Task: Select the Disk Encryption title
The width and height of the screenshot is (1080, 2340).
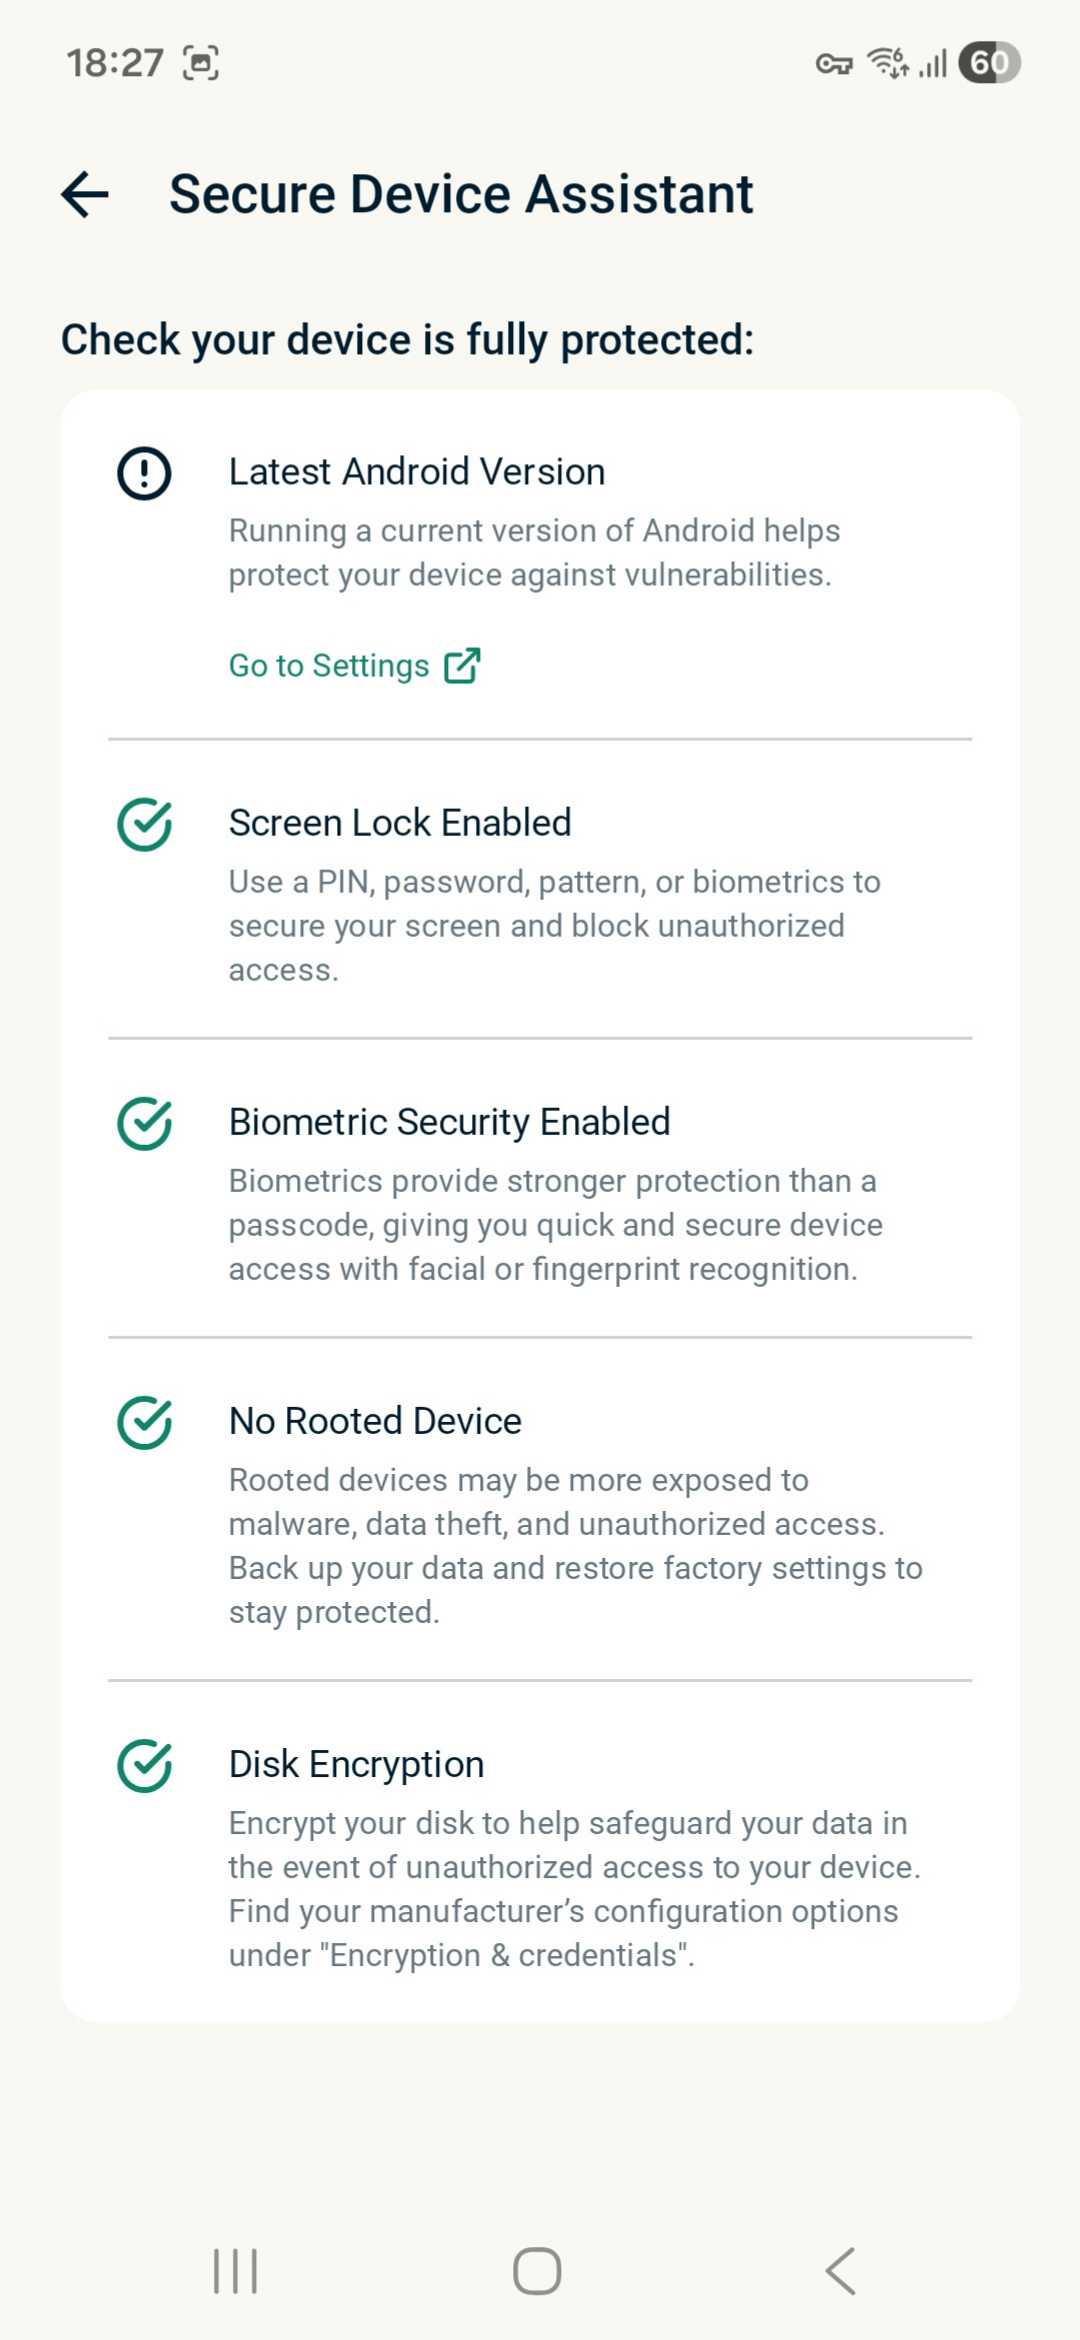Action: point(356,1764)
